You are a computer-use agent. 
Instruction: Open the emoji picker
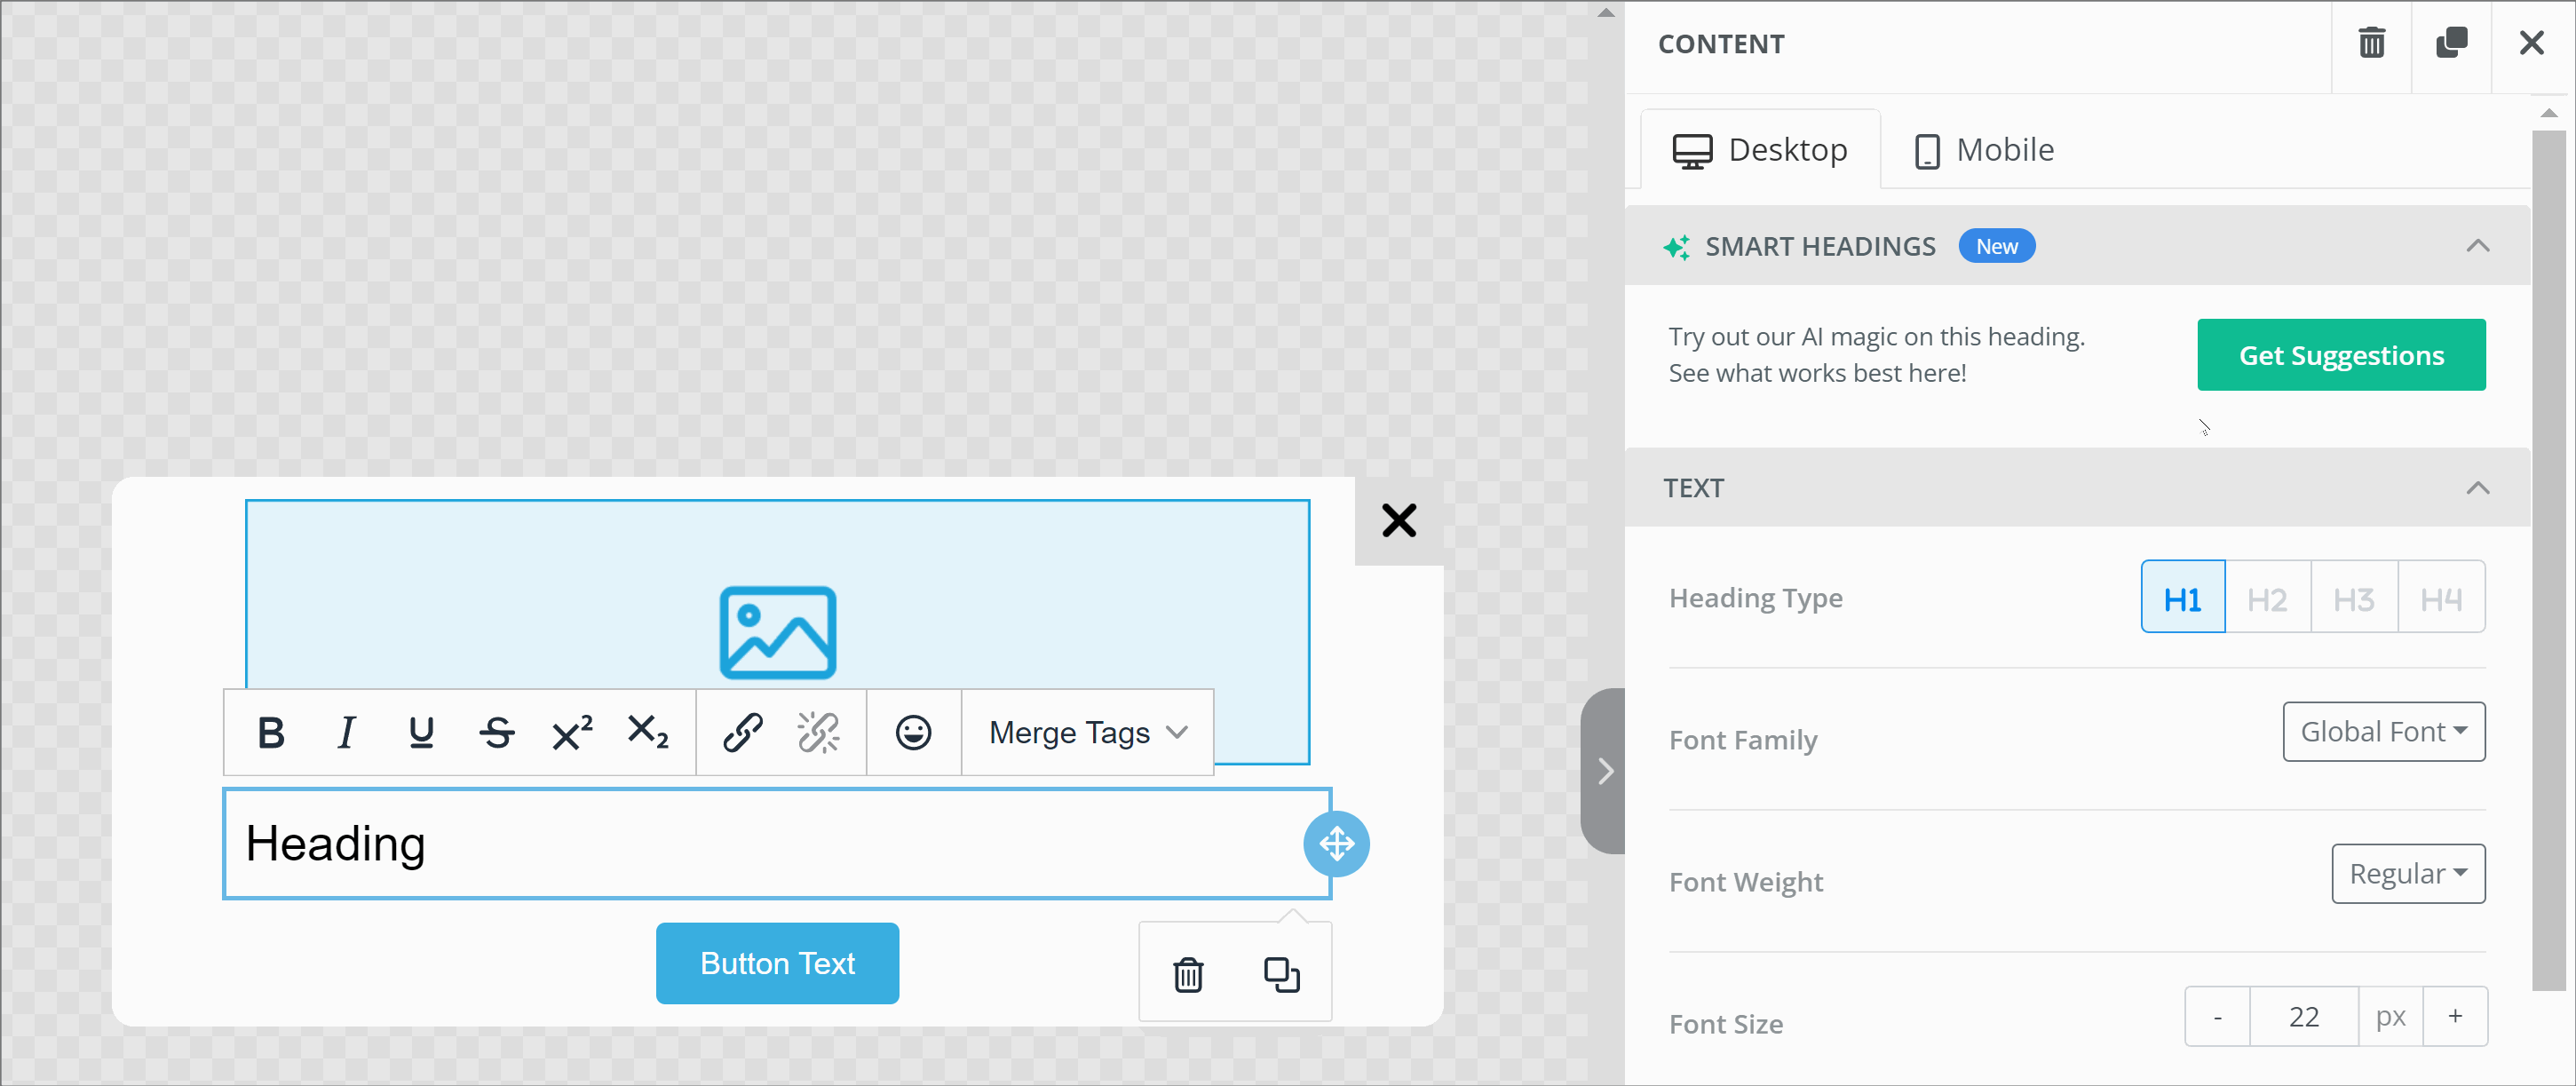tap(913, 732)
